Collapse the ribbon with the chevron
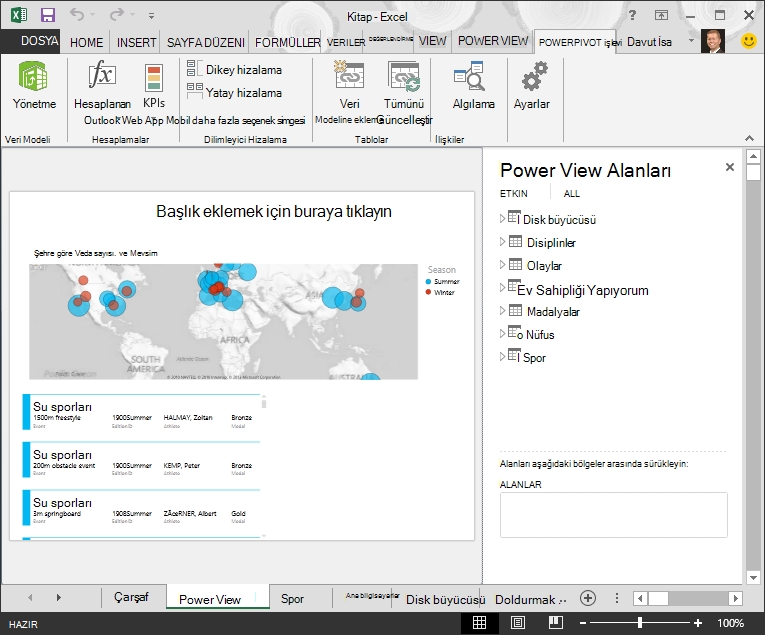Screen dimensions: 765x635 [749, 138]
